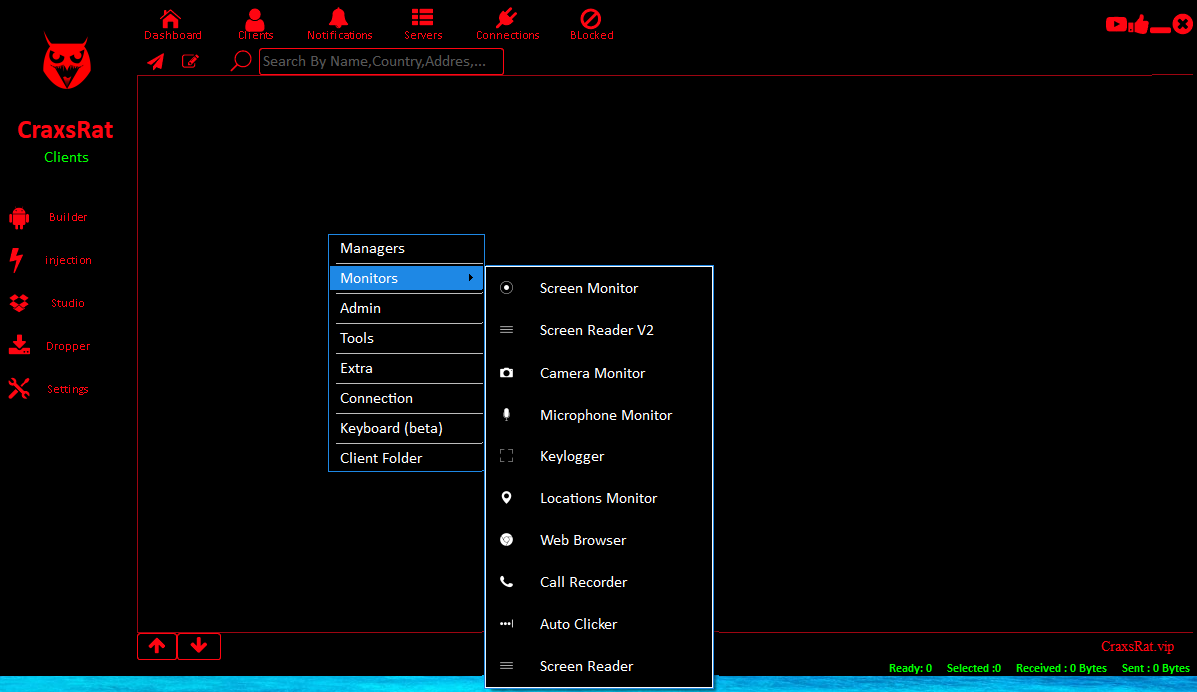Expand the Monitors submenu arrow

[x=470, y=278]
